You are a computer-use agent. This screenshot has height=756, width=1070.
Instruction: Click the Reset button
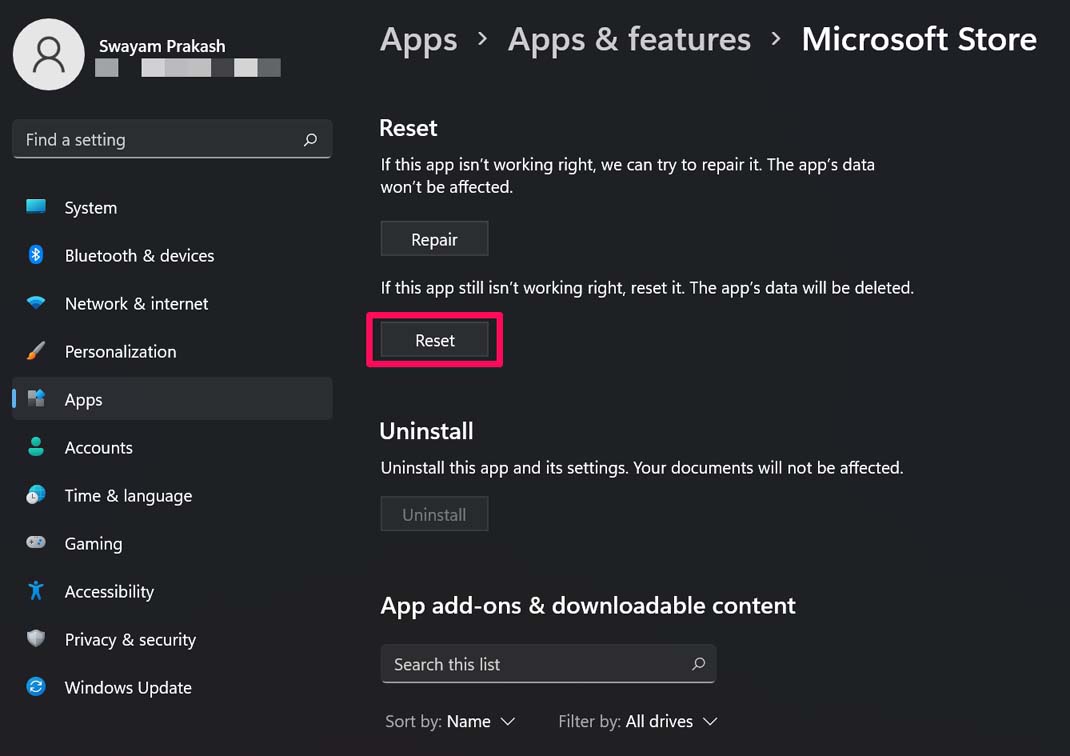pos(434,340)
